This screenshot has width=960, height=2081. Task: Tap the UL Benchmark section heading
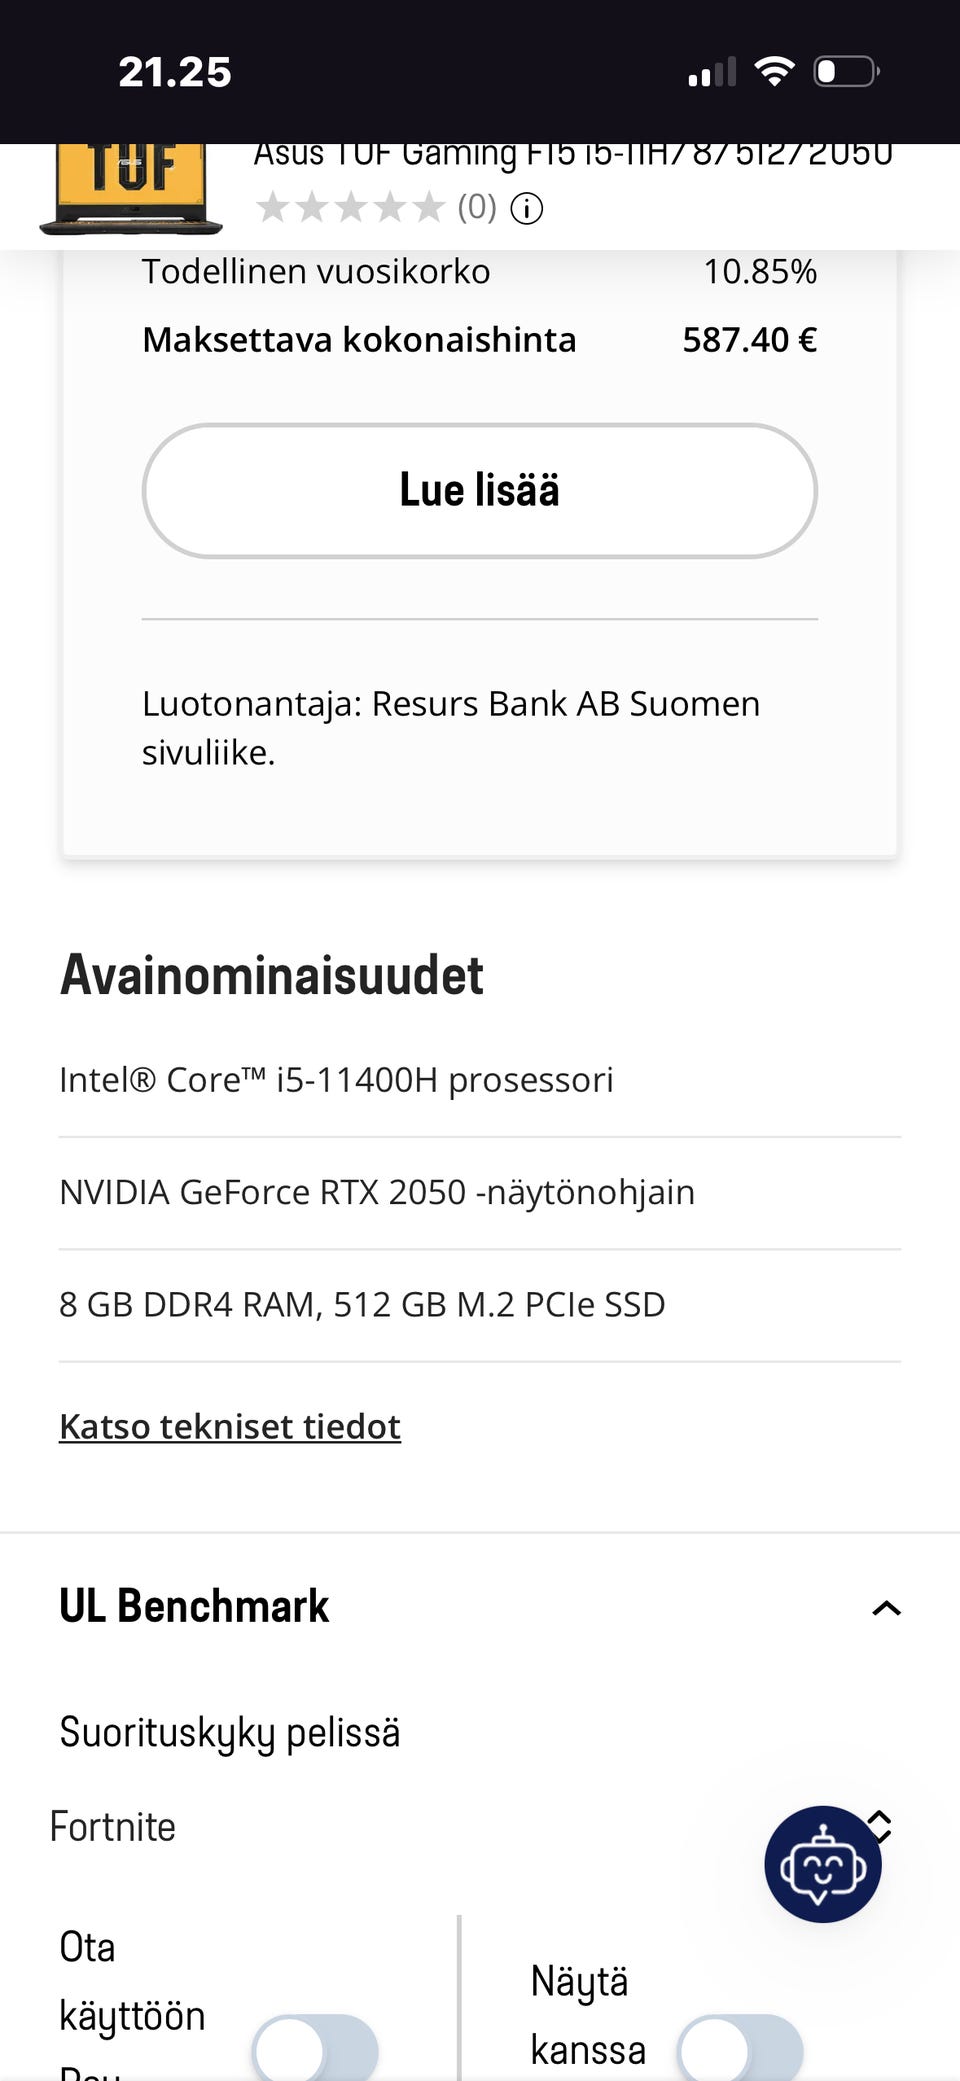click(x=194, y=1606)
